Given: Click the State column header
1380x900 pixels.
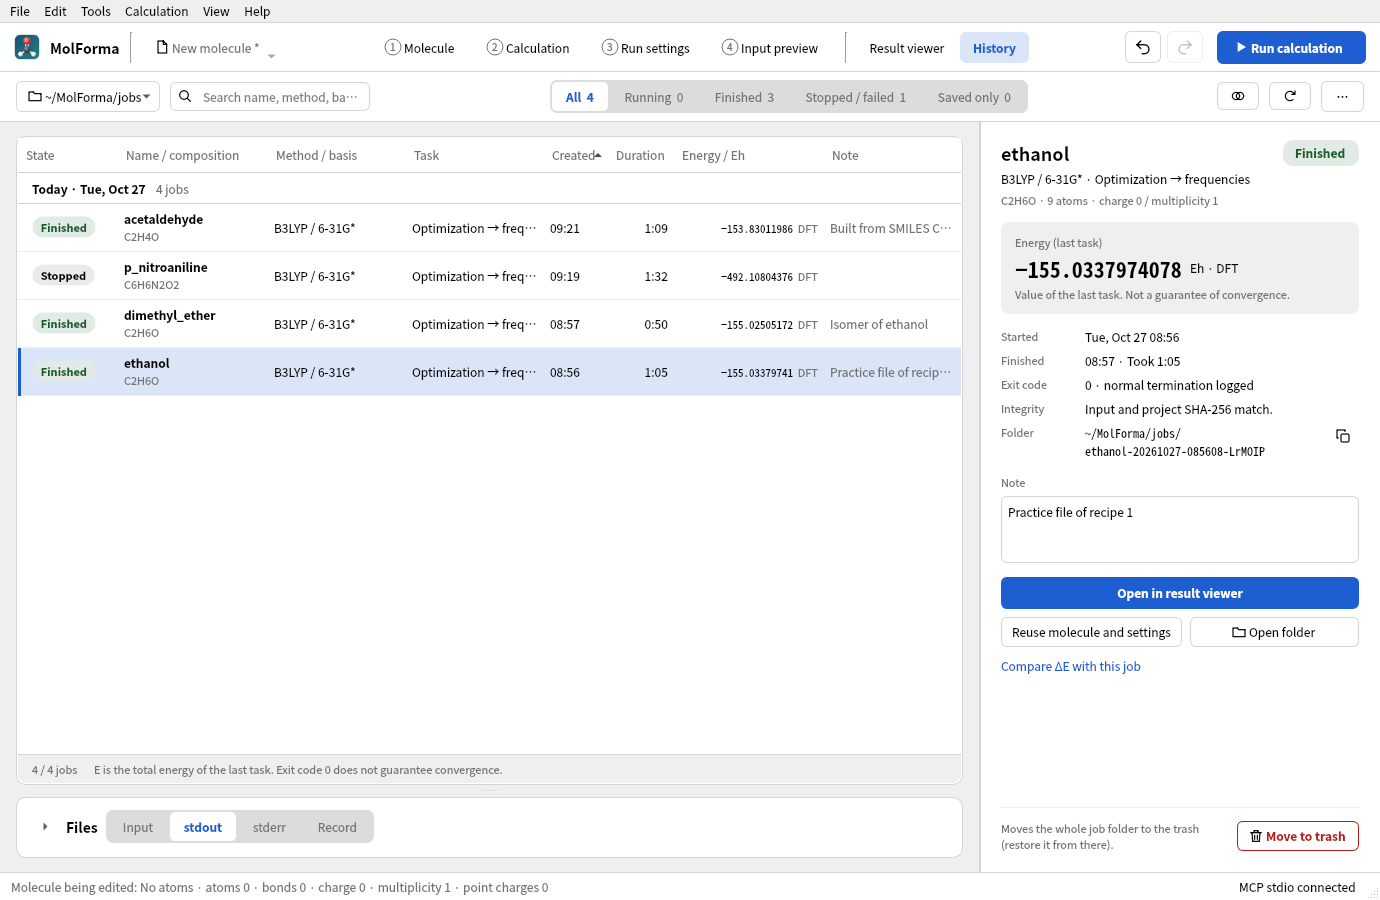Looking at the screenshot, I should coord(40,155).
